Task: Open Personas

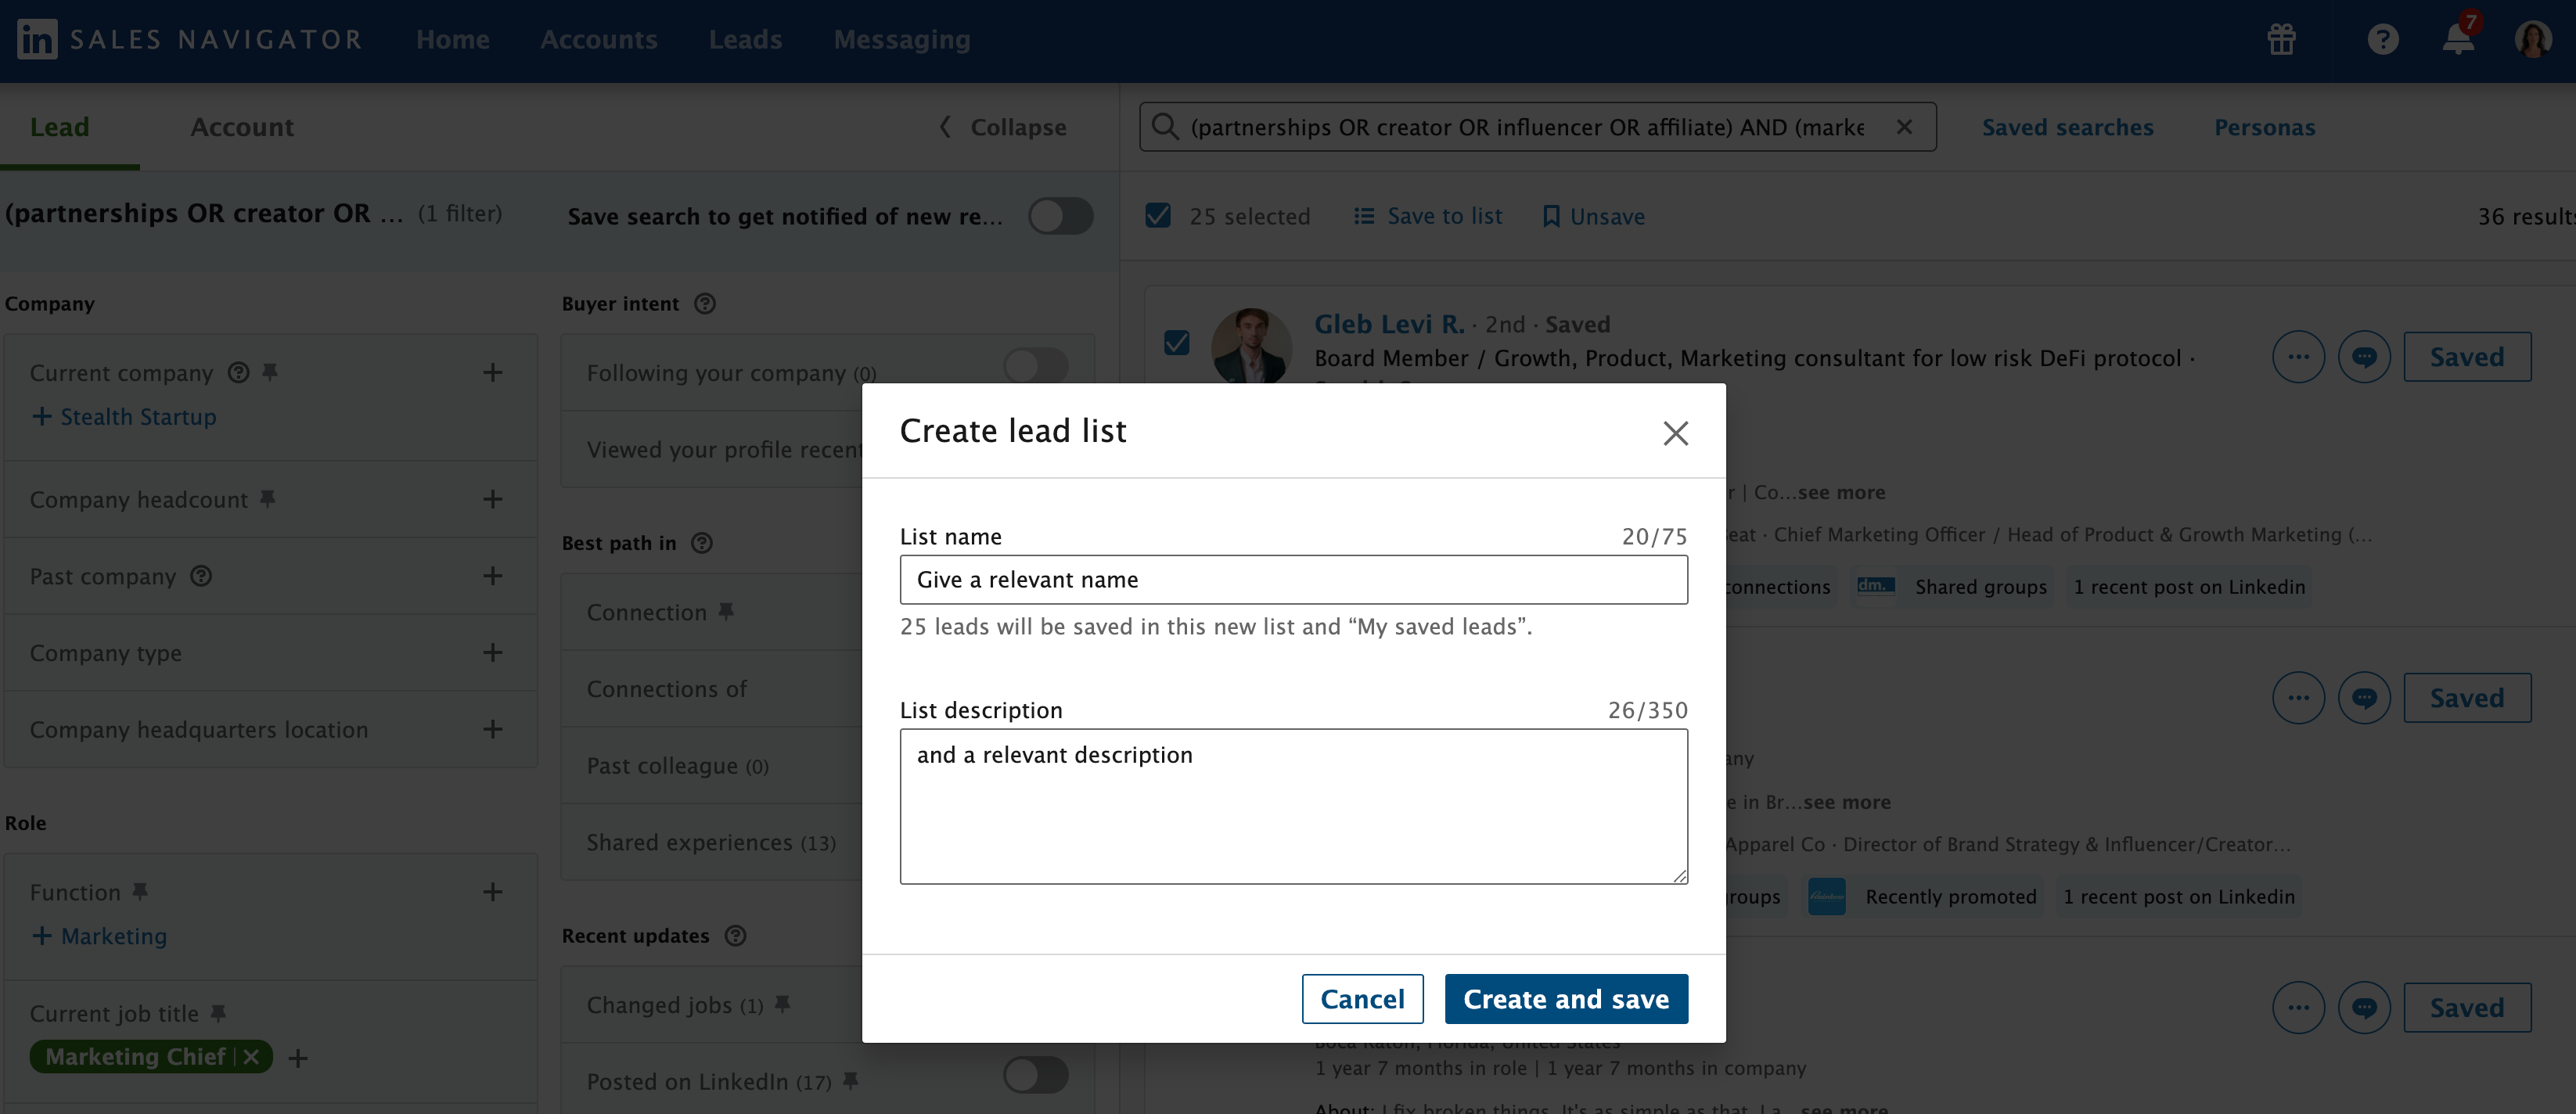Action: pos(2264,127)
